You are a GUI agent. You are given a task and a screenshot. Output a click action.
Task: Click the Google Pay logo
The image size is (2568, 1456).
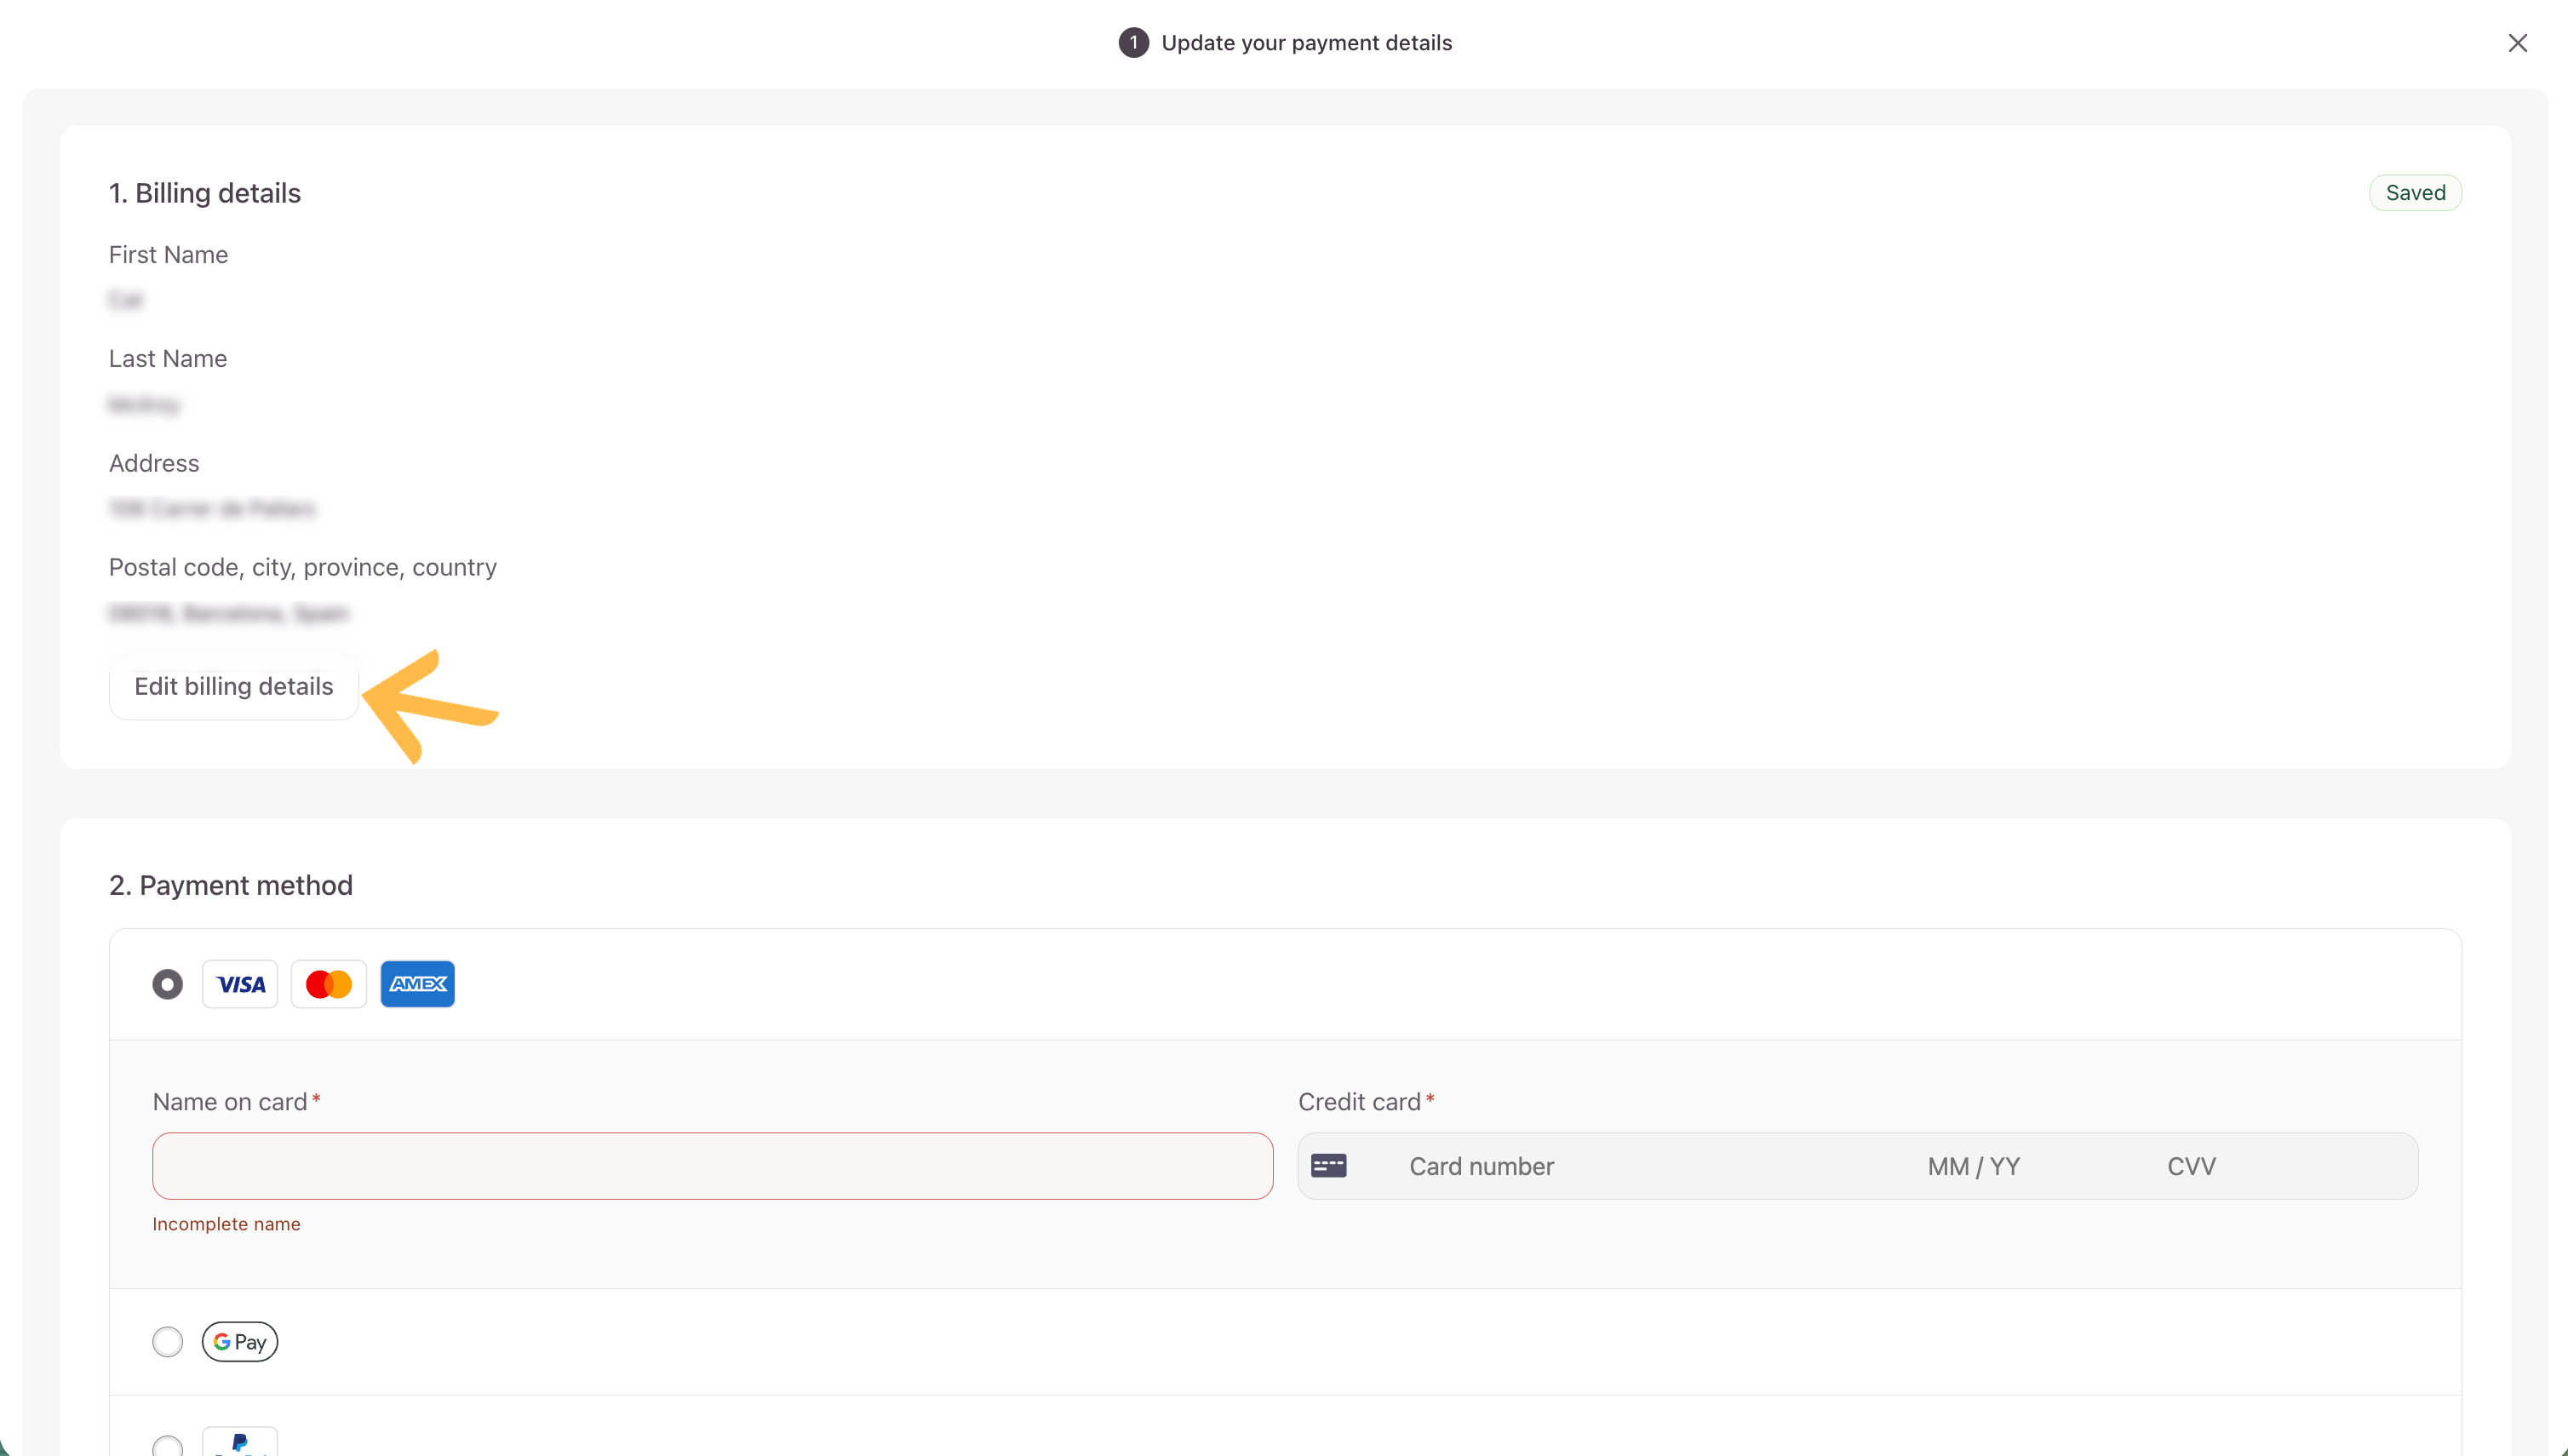[x=240, y=1341]
